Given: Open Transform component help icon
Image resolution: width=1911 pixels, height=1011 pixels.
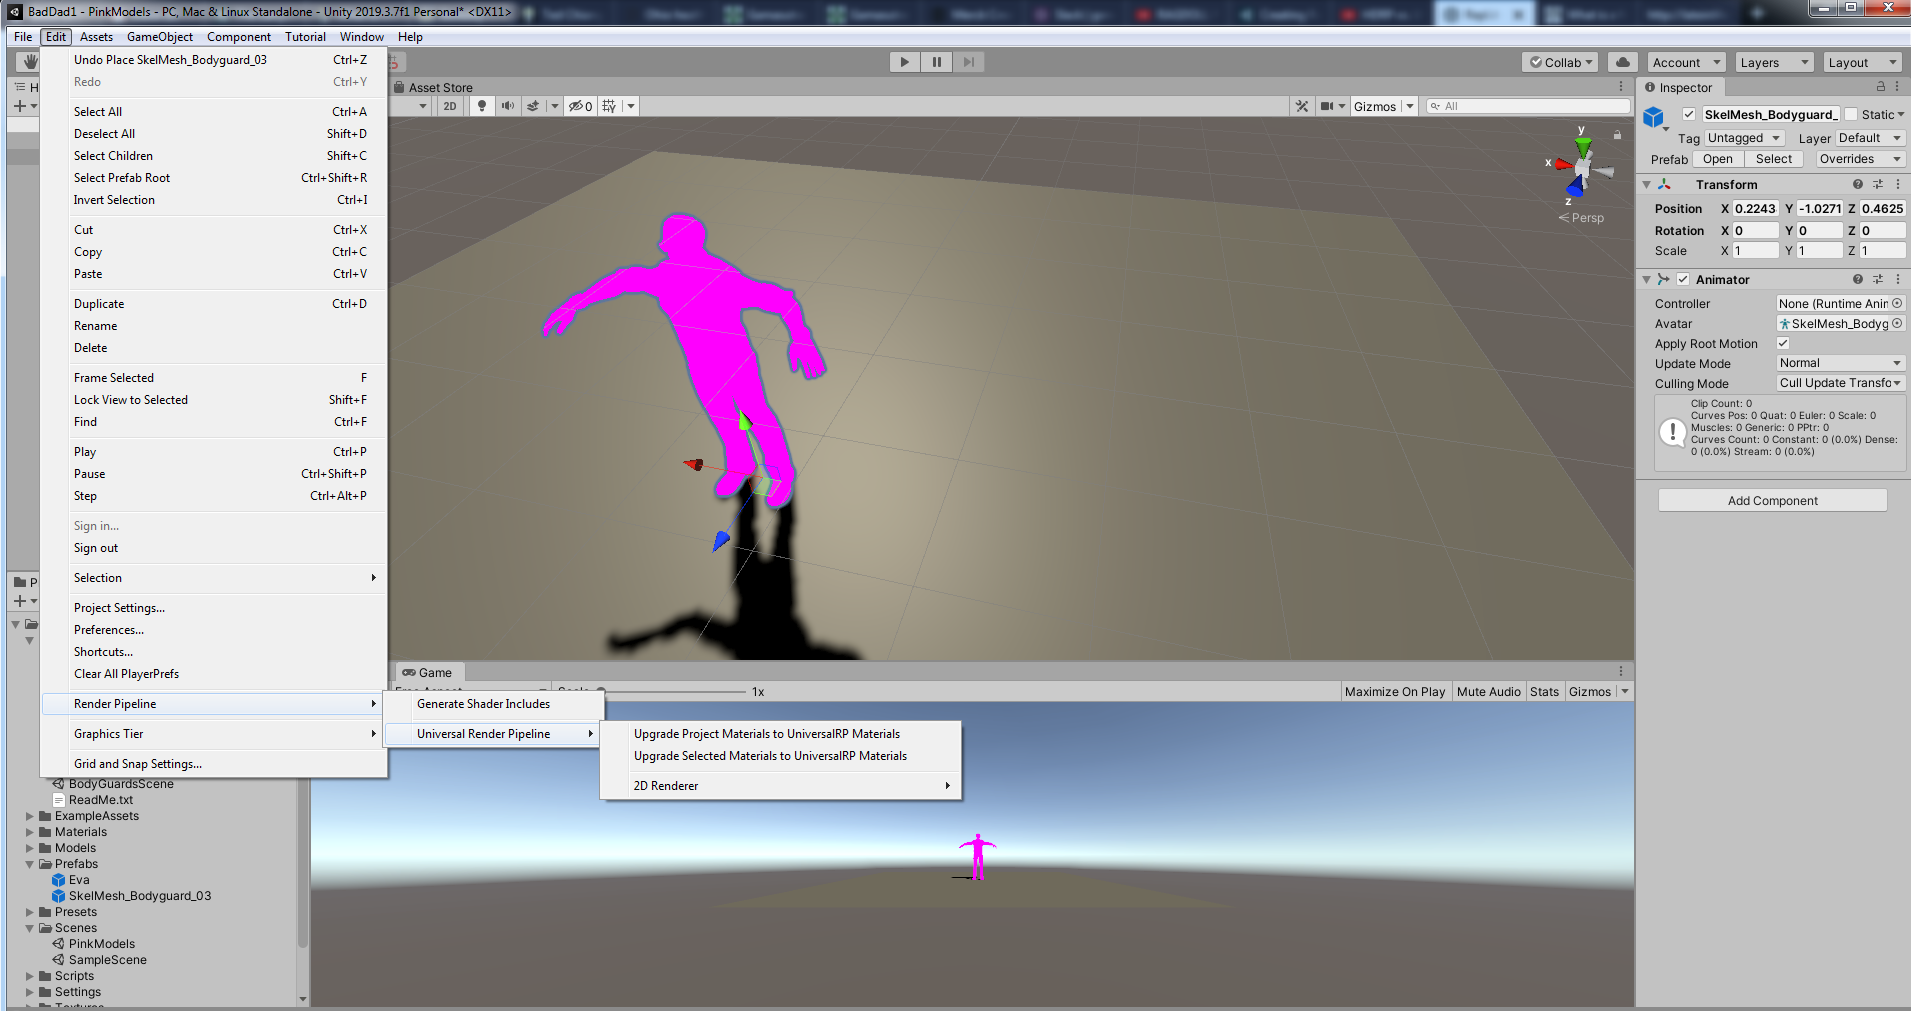Looking at the screenshot, I should point(1858,184).
